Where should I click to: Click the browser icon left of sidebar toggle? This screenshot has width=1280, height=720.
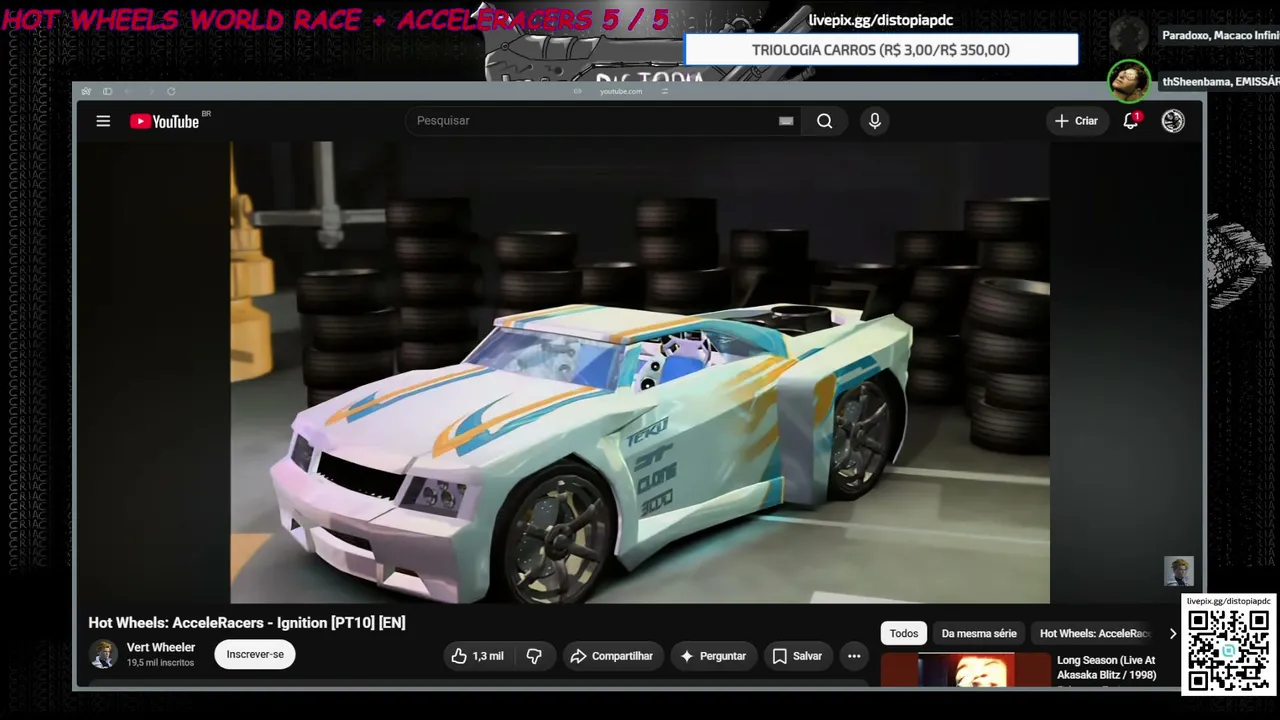point(86,91)
